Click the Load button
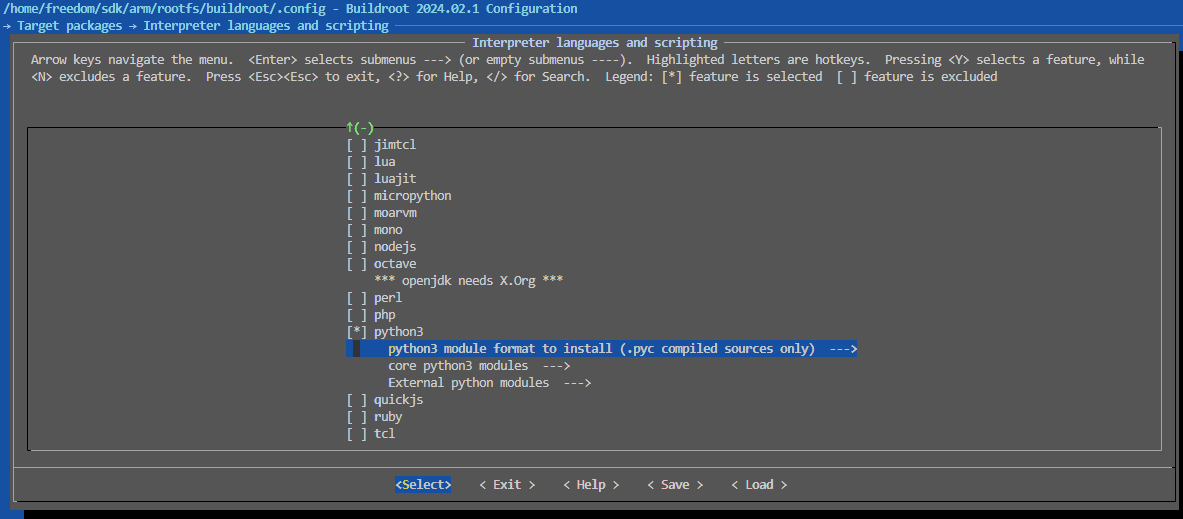Image resolution: width=1183 pixels, height=519 pixels. click(759, 484)
